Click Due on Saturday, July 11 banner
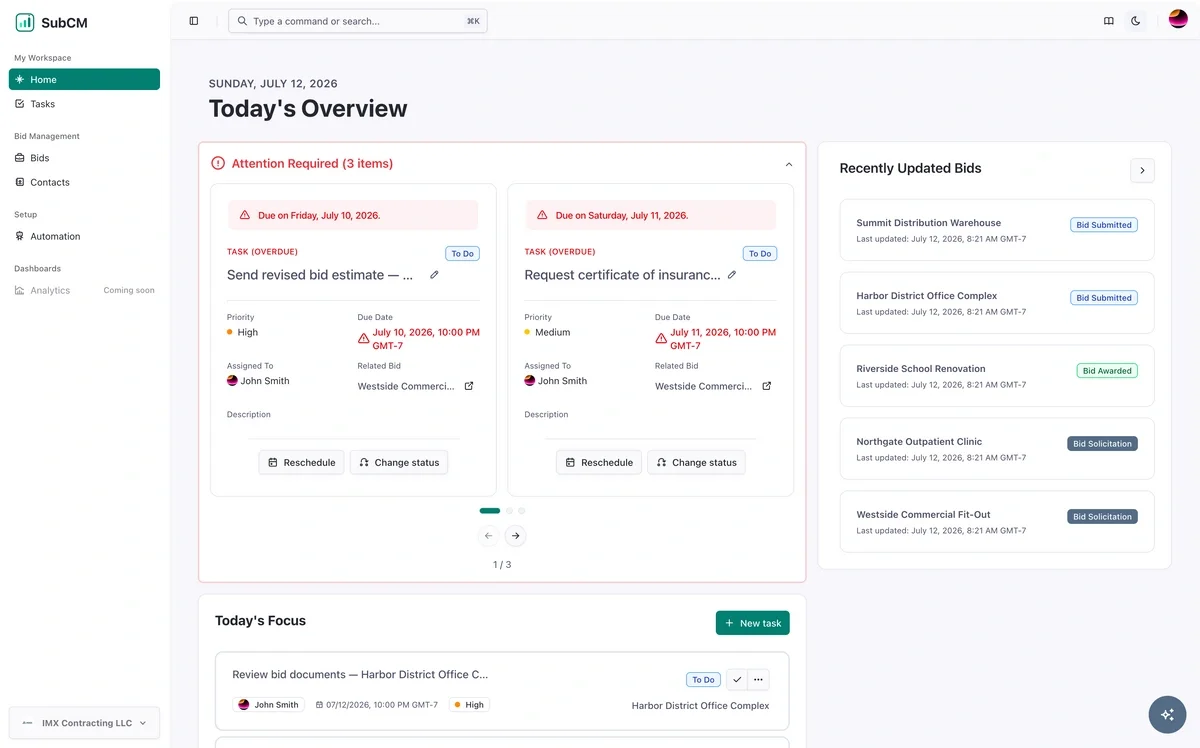1200x748 pixels. click(x=651, y=215)
